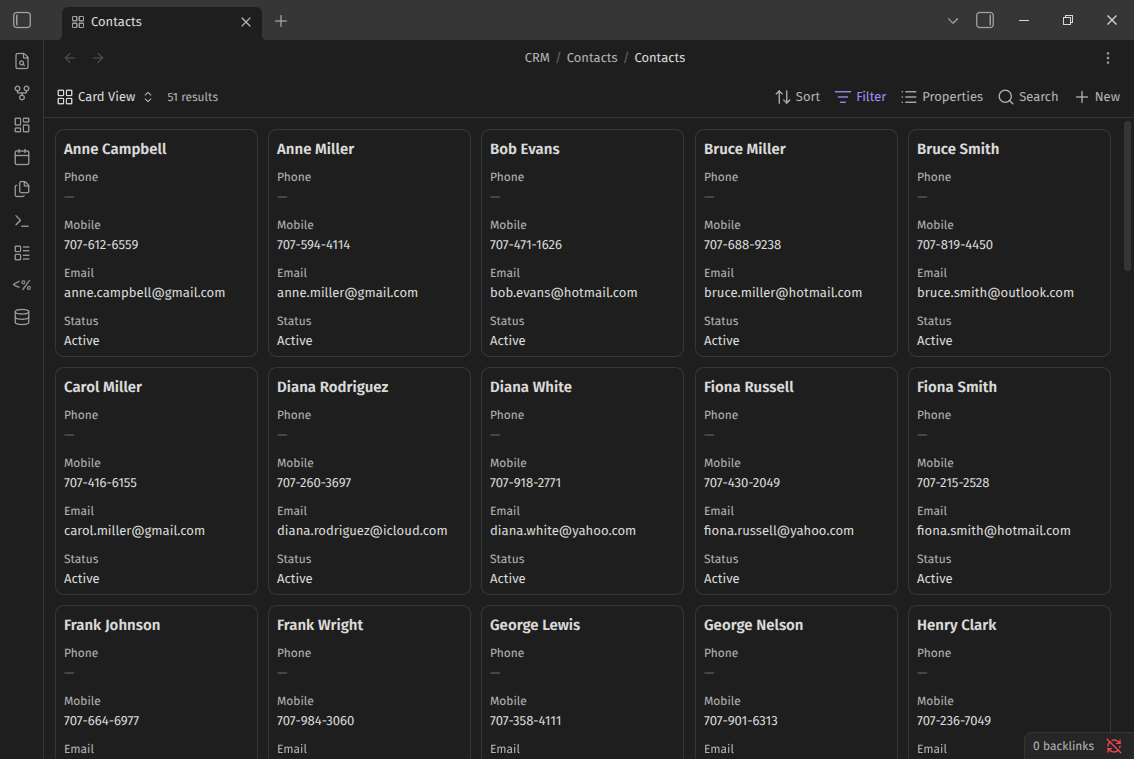
Task: Click email carol.miller@gmail.com
Action: tap(134, 531)
